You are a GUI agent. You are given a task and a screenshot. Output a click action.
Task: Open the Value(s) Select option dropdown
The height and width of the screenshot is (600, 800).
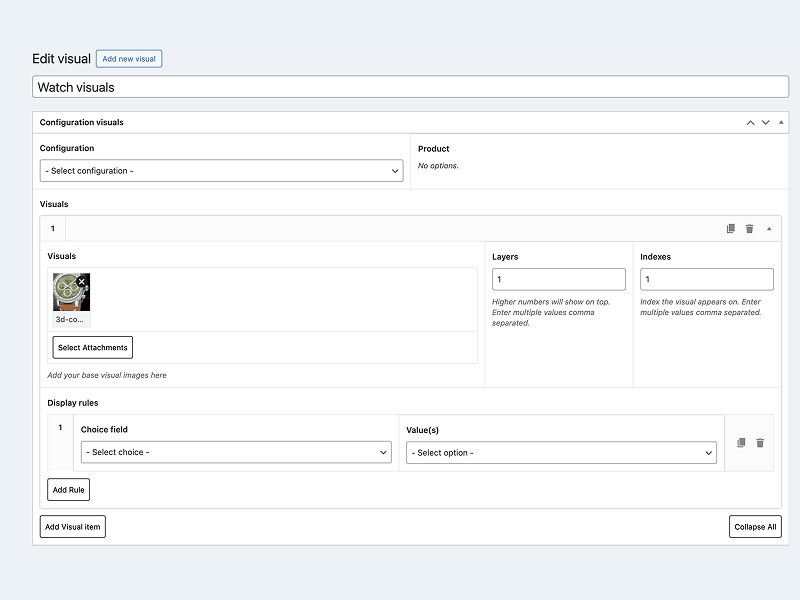point(561,453)
